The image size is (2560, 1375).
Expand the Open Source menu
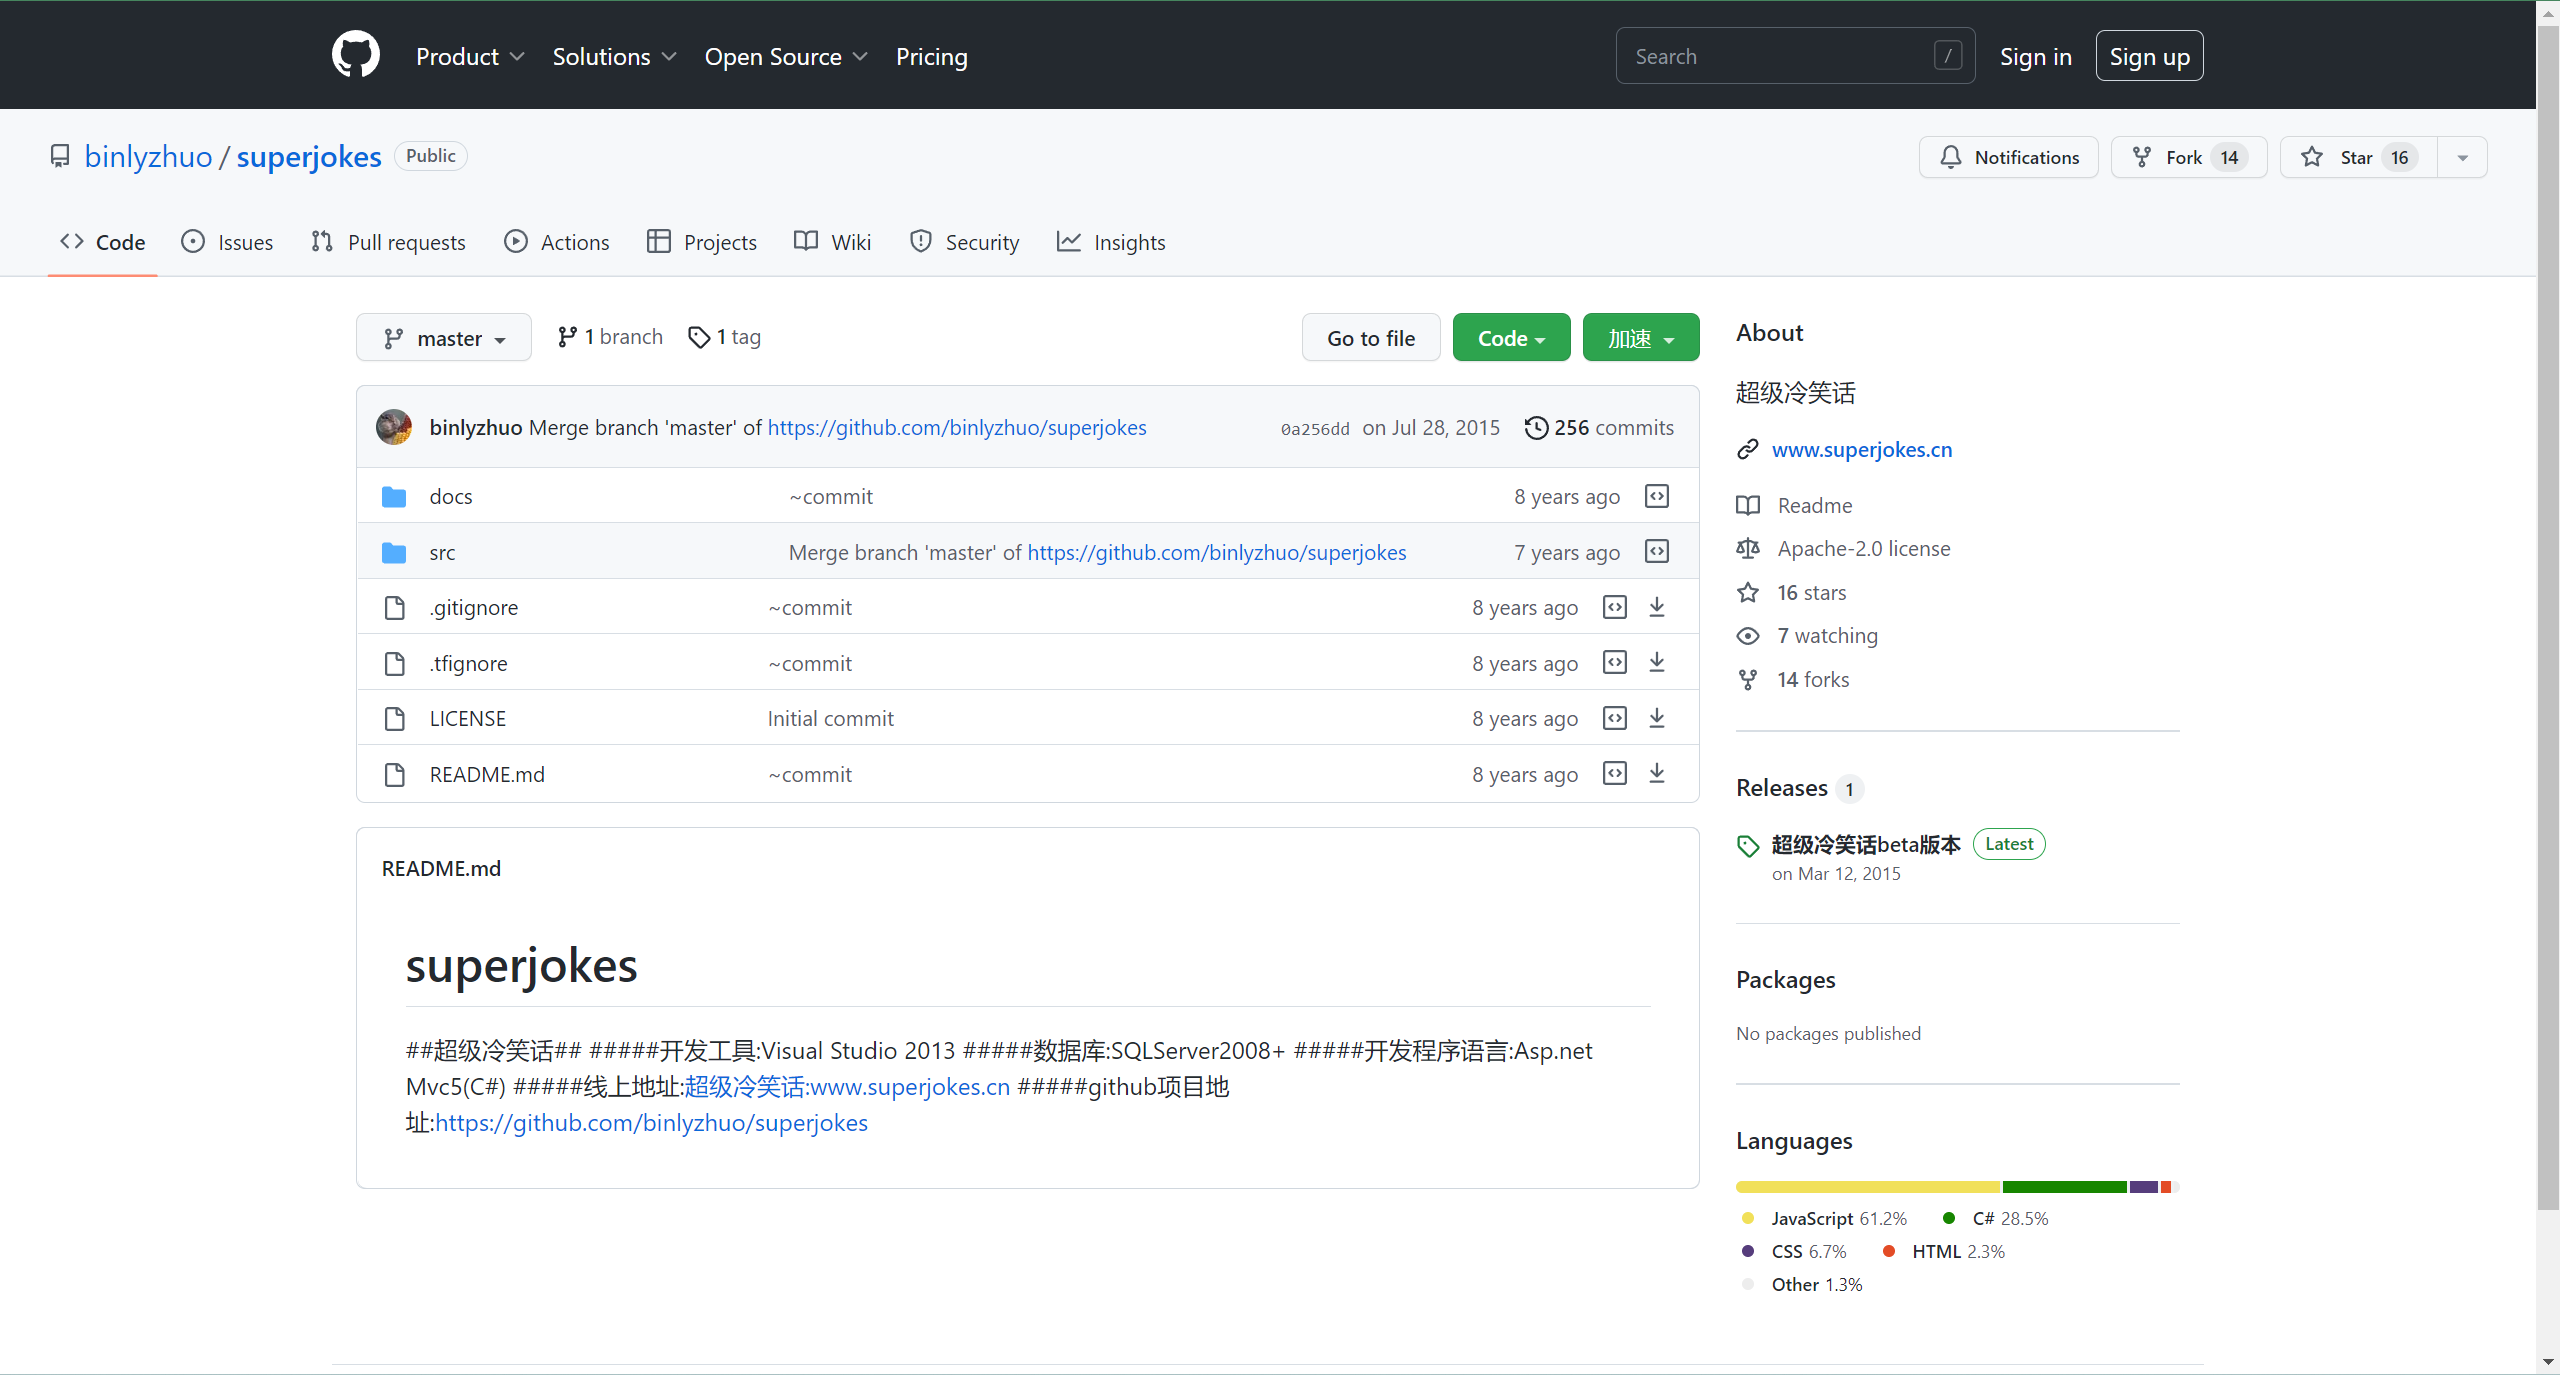coord(786,57)
